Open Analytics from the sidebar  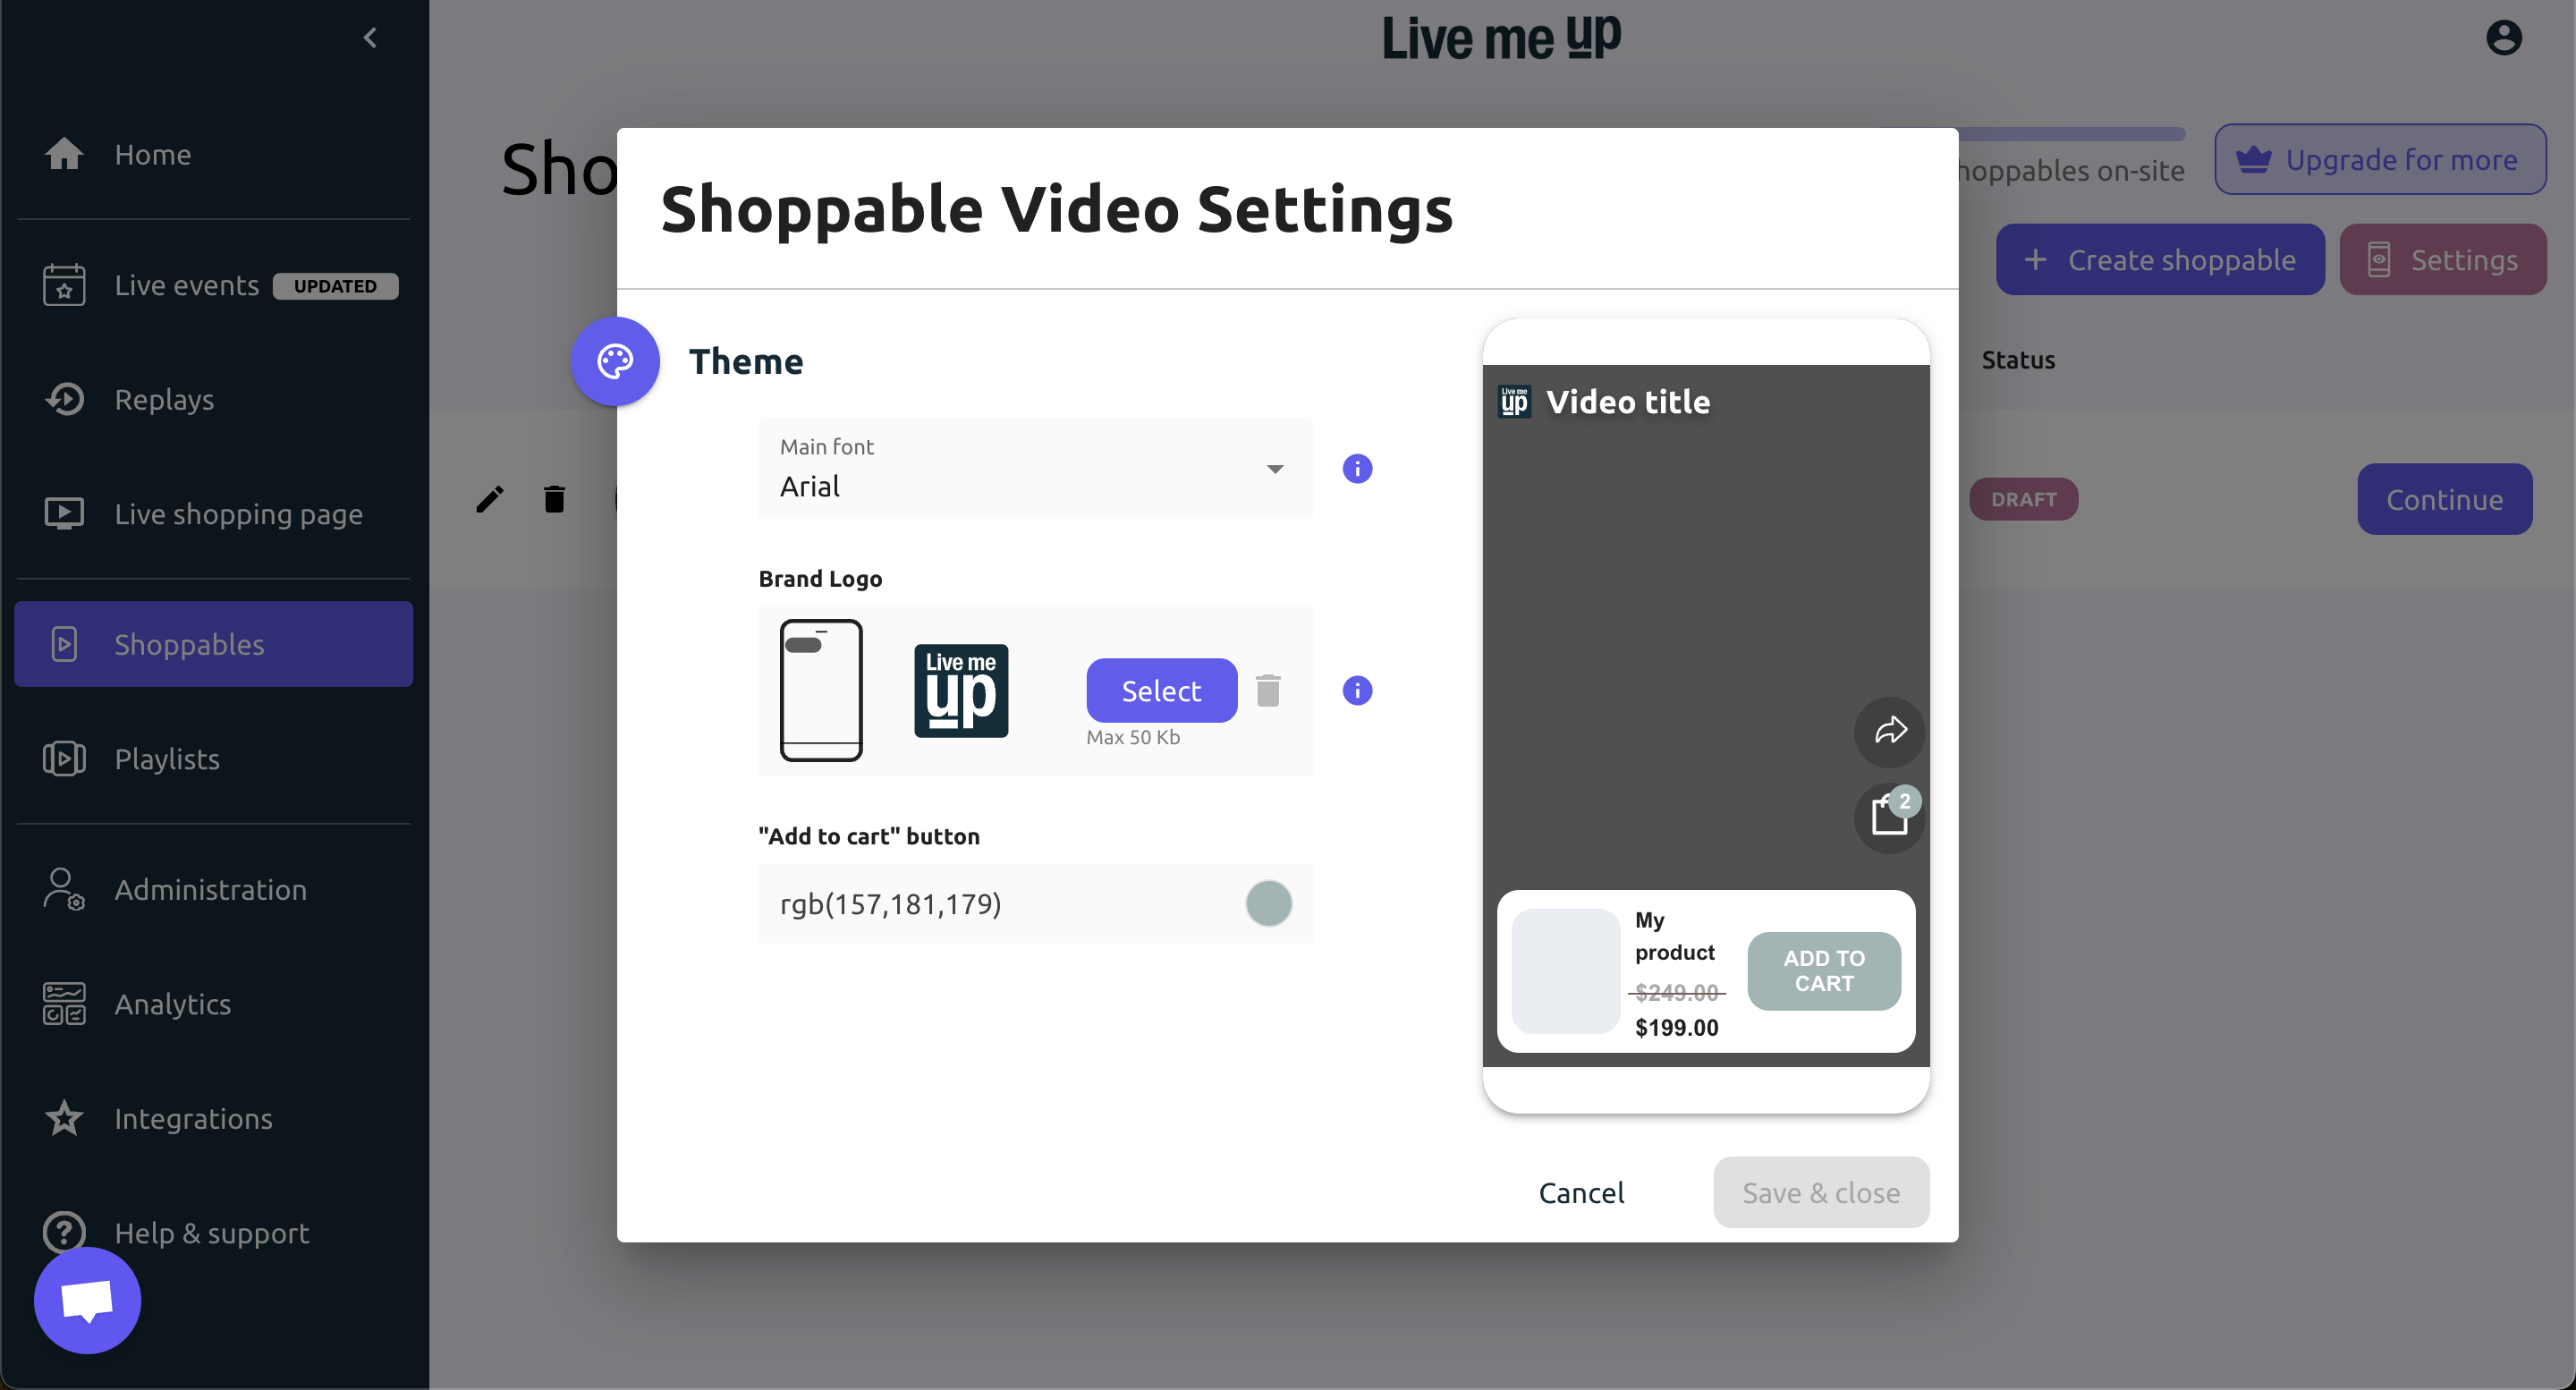(172, 1003)
